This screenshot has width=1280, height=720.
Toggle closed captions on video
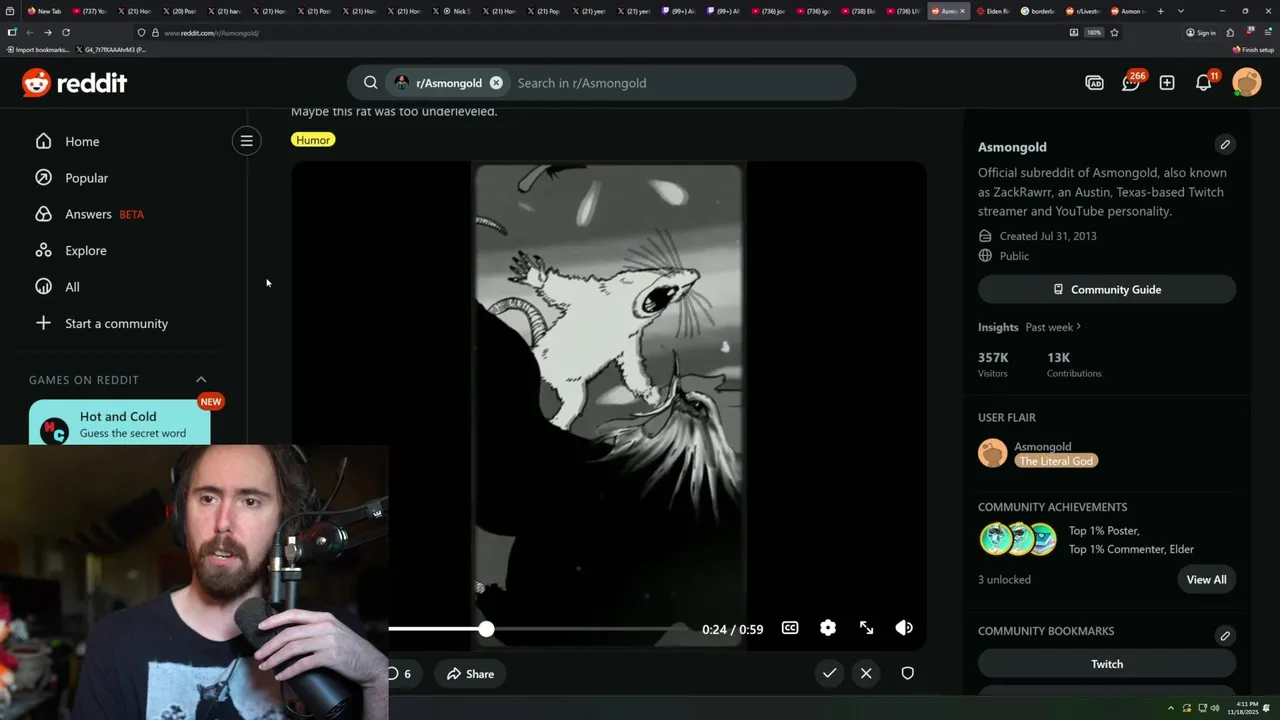pos(790,628)
